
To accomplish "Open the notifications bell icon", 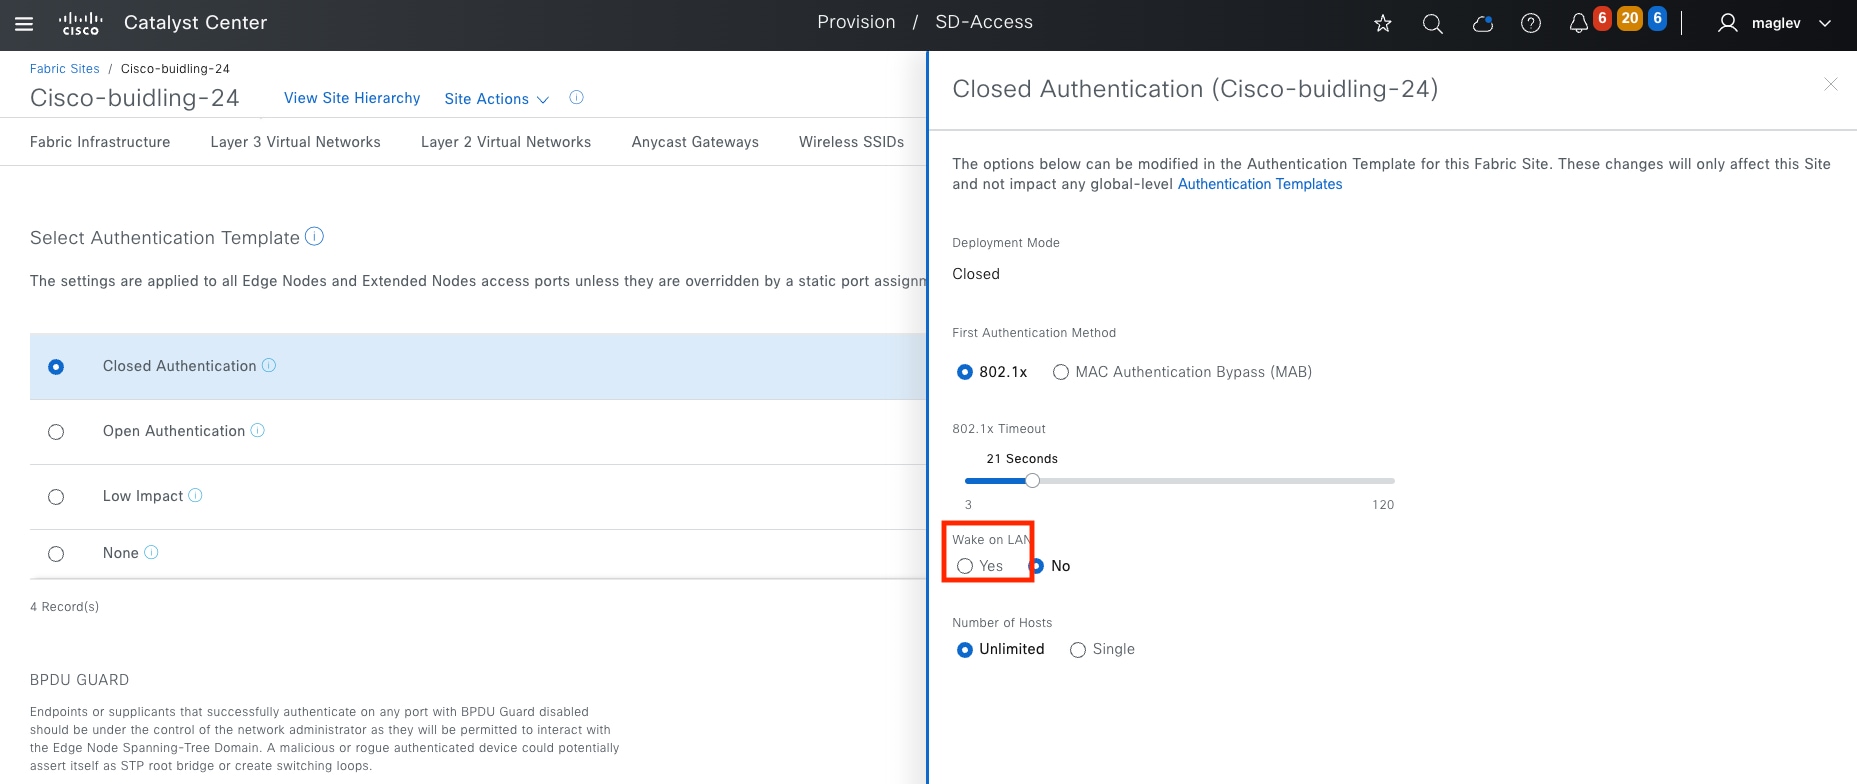I will click(x=1578, y=24).
